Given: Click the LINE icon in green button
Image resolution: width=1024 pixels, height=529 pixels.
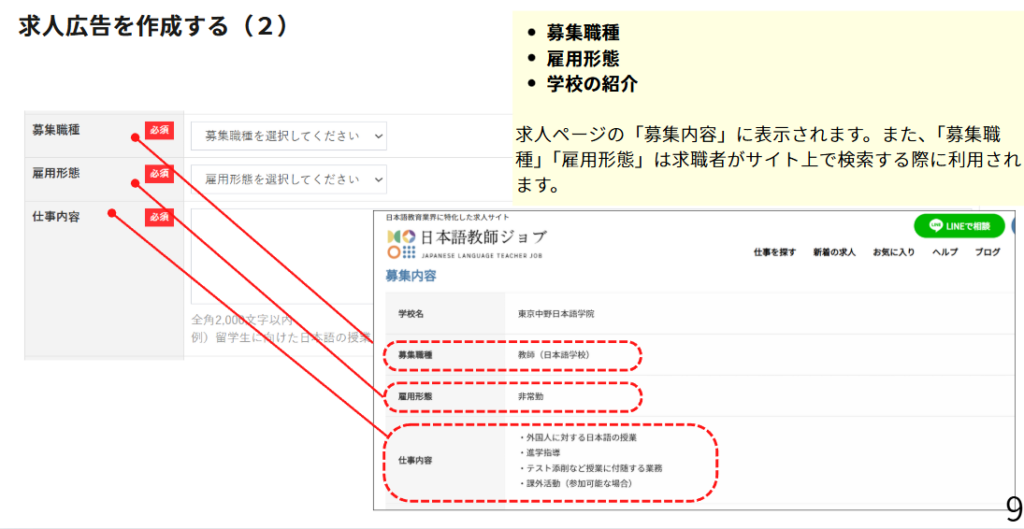Looking at the screenshot, I should 935,226.
